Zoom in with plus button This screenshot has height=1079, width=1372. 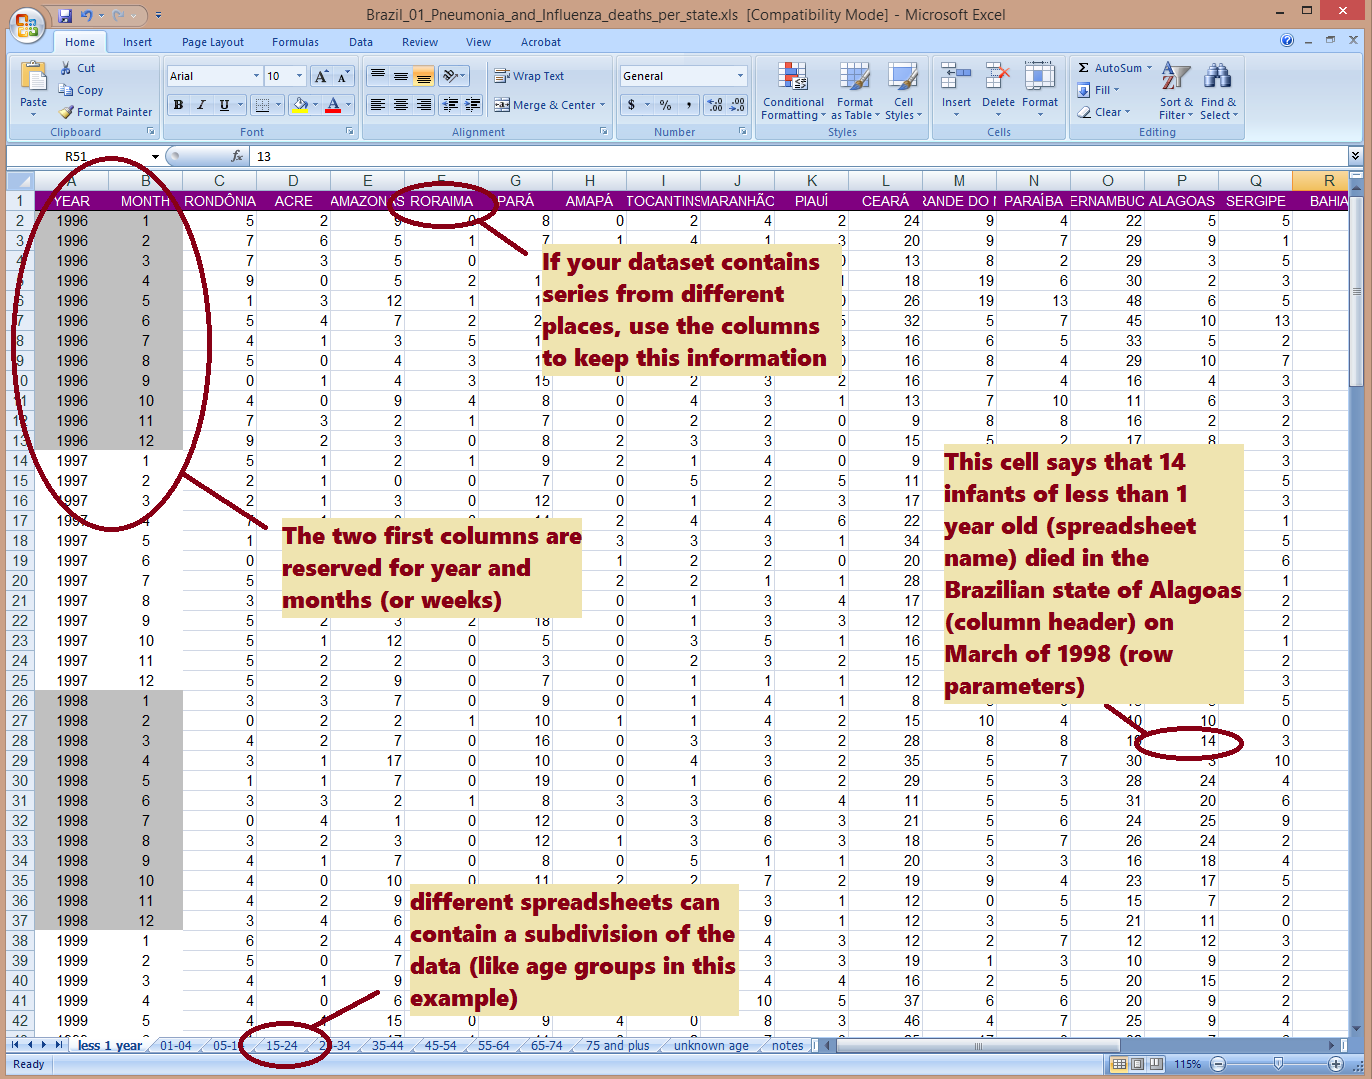pos(1335,1064)
